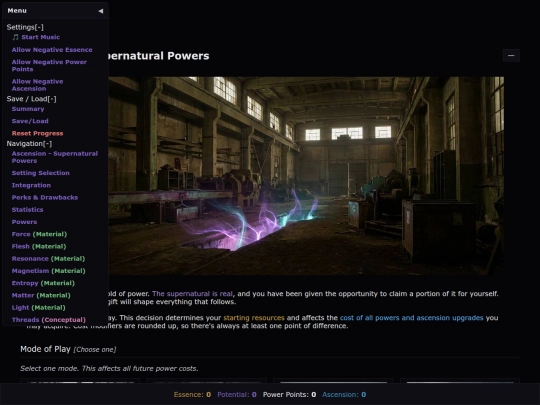This screenshot has width=540, height=405.
Task: Open the Save/Load dialog
Action: [30, 121]
